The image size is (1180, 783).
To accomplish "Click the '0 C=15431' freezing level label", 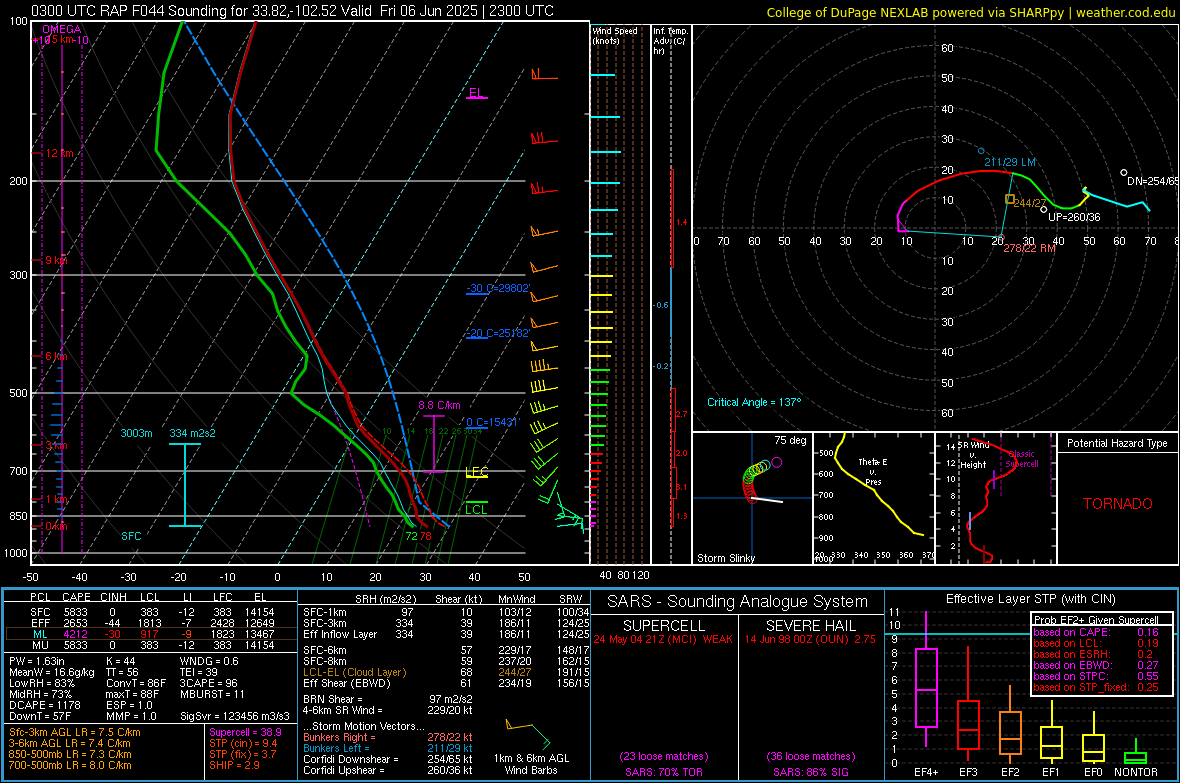I will pos(493,422).
